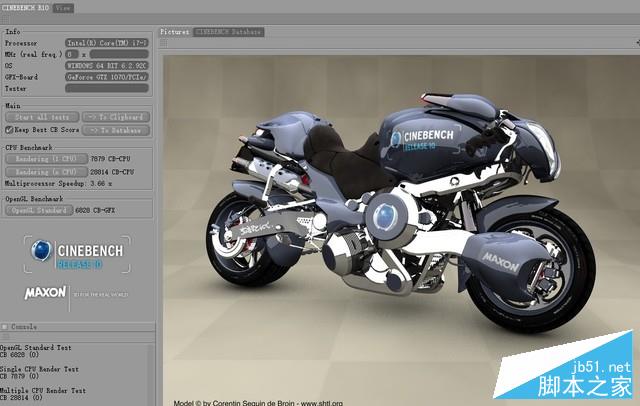Run the Rendering (1 CPU) benchmark
Screen dimensions: 640x406
click(x=47, y=159)
